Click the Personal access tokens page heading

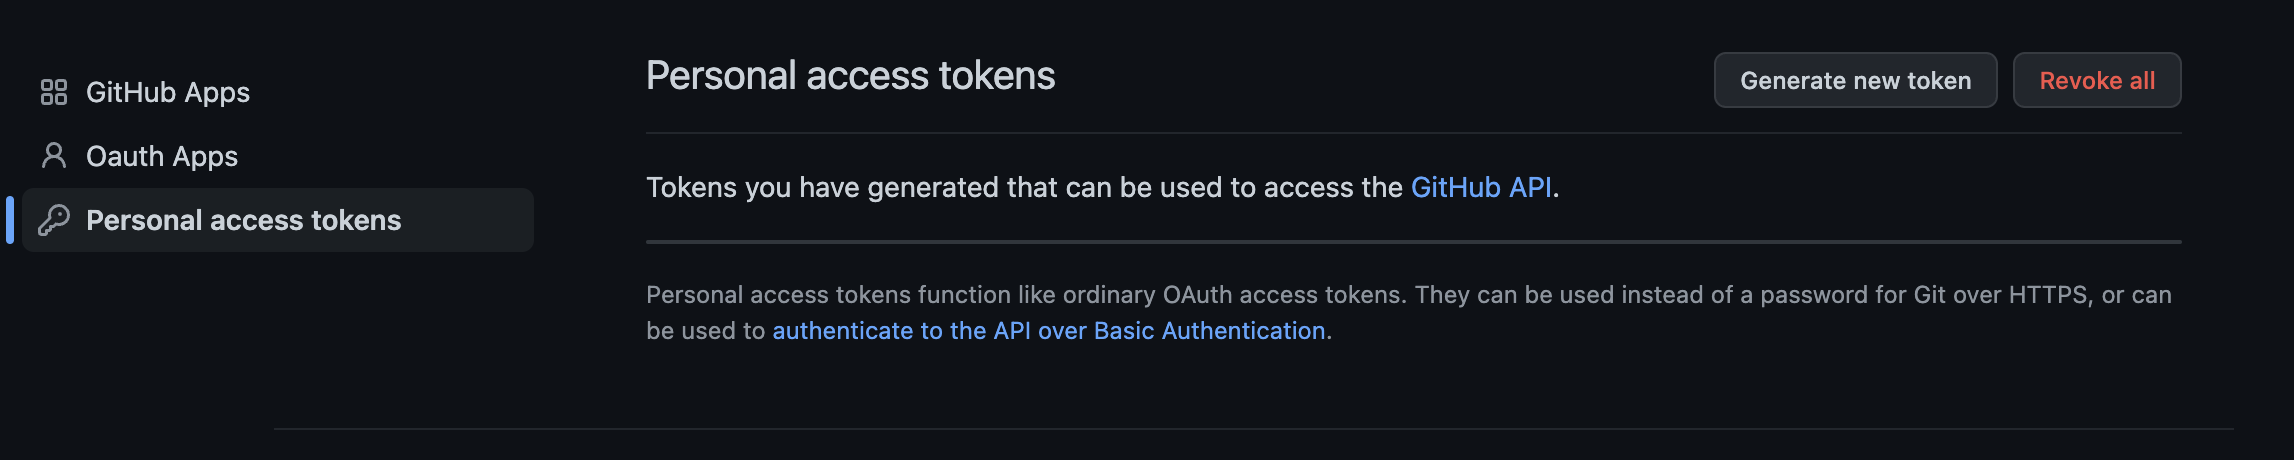pos(850,76)
